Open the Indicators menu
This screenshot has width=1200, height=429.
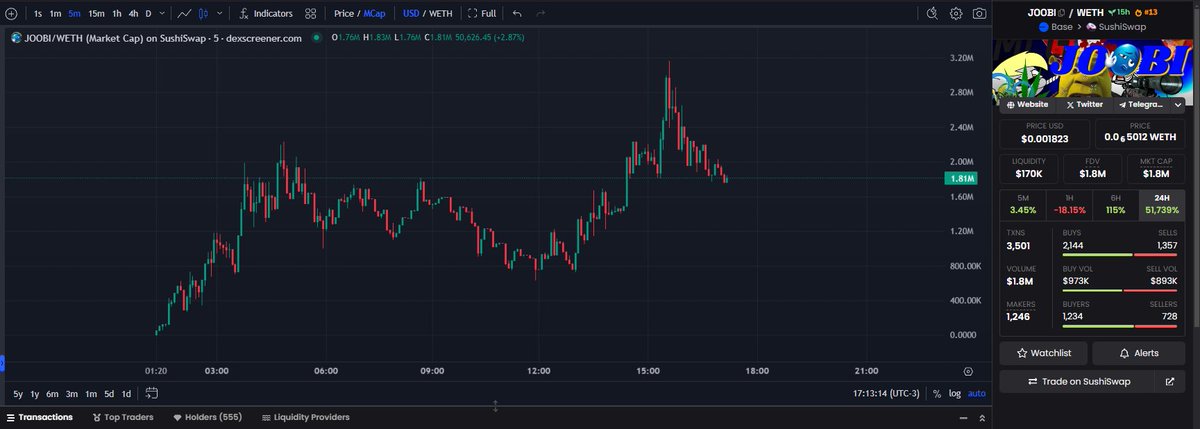[266, 14]
